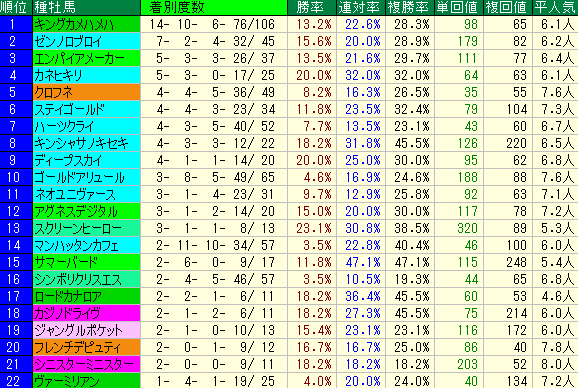Click win rate 4.6% for ゴールドアリュール

point(312,177)
